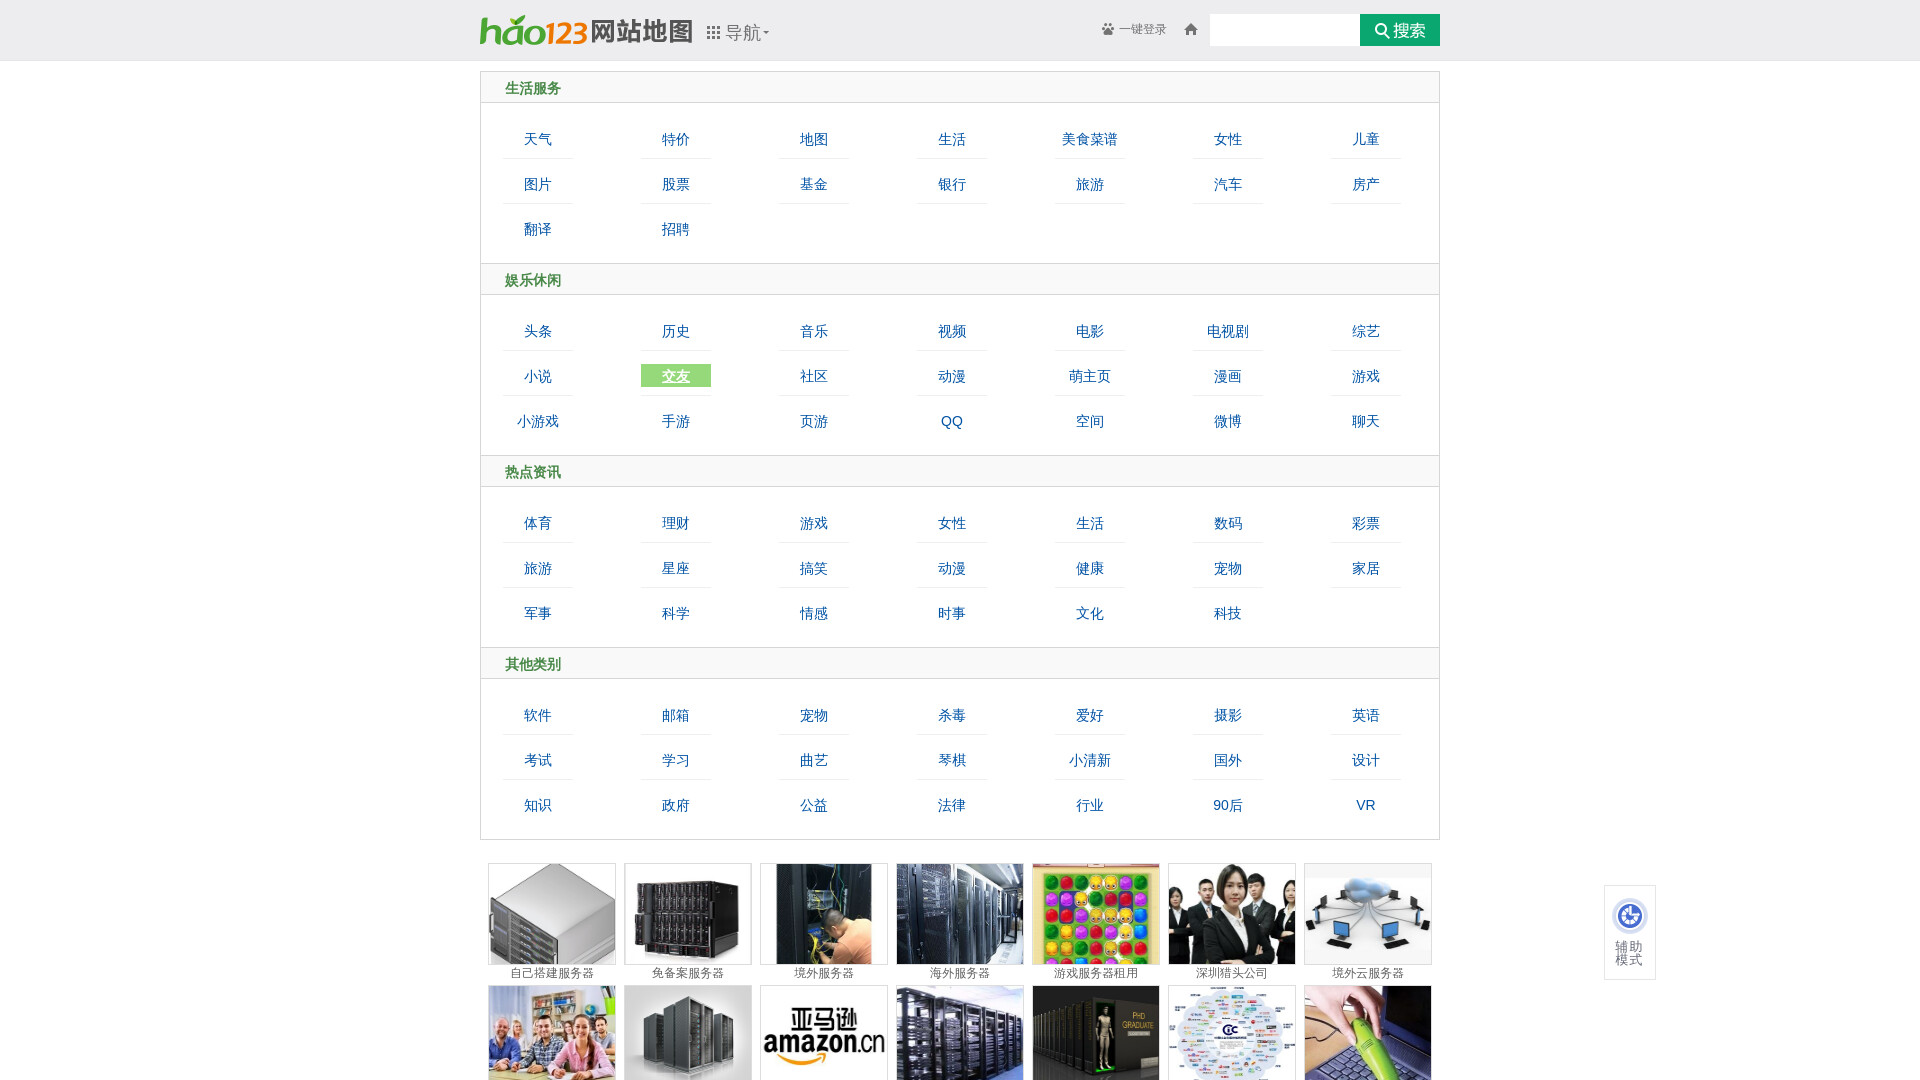The height and width of the screenshot is (1080, 1920).
Task: Open the 银行 link
Action: [952, 184]
